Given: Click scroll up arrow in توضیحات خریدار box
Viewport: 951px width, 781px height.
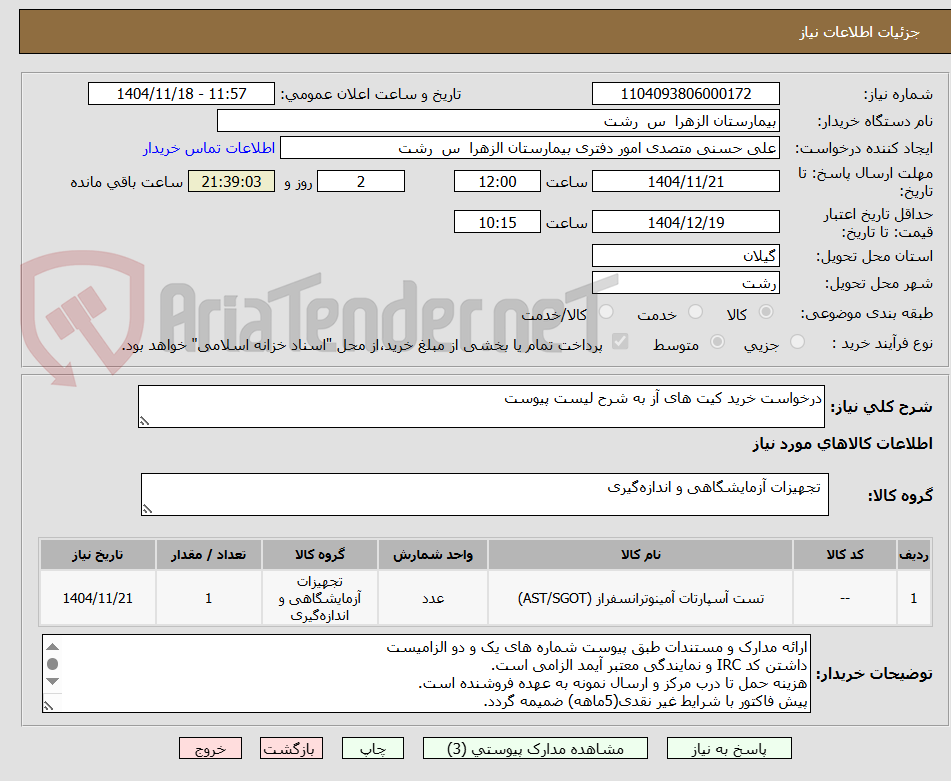Looking at the screenshot, I should [x=53, y=646].
